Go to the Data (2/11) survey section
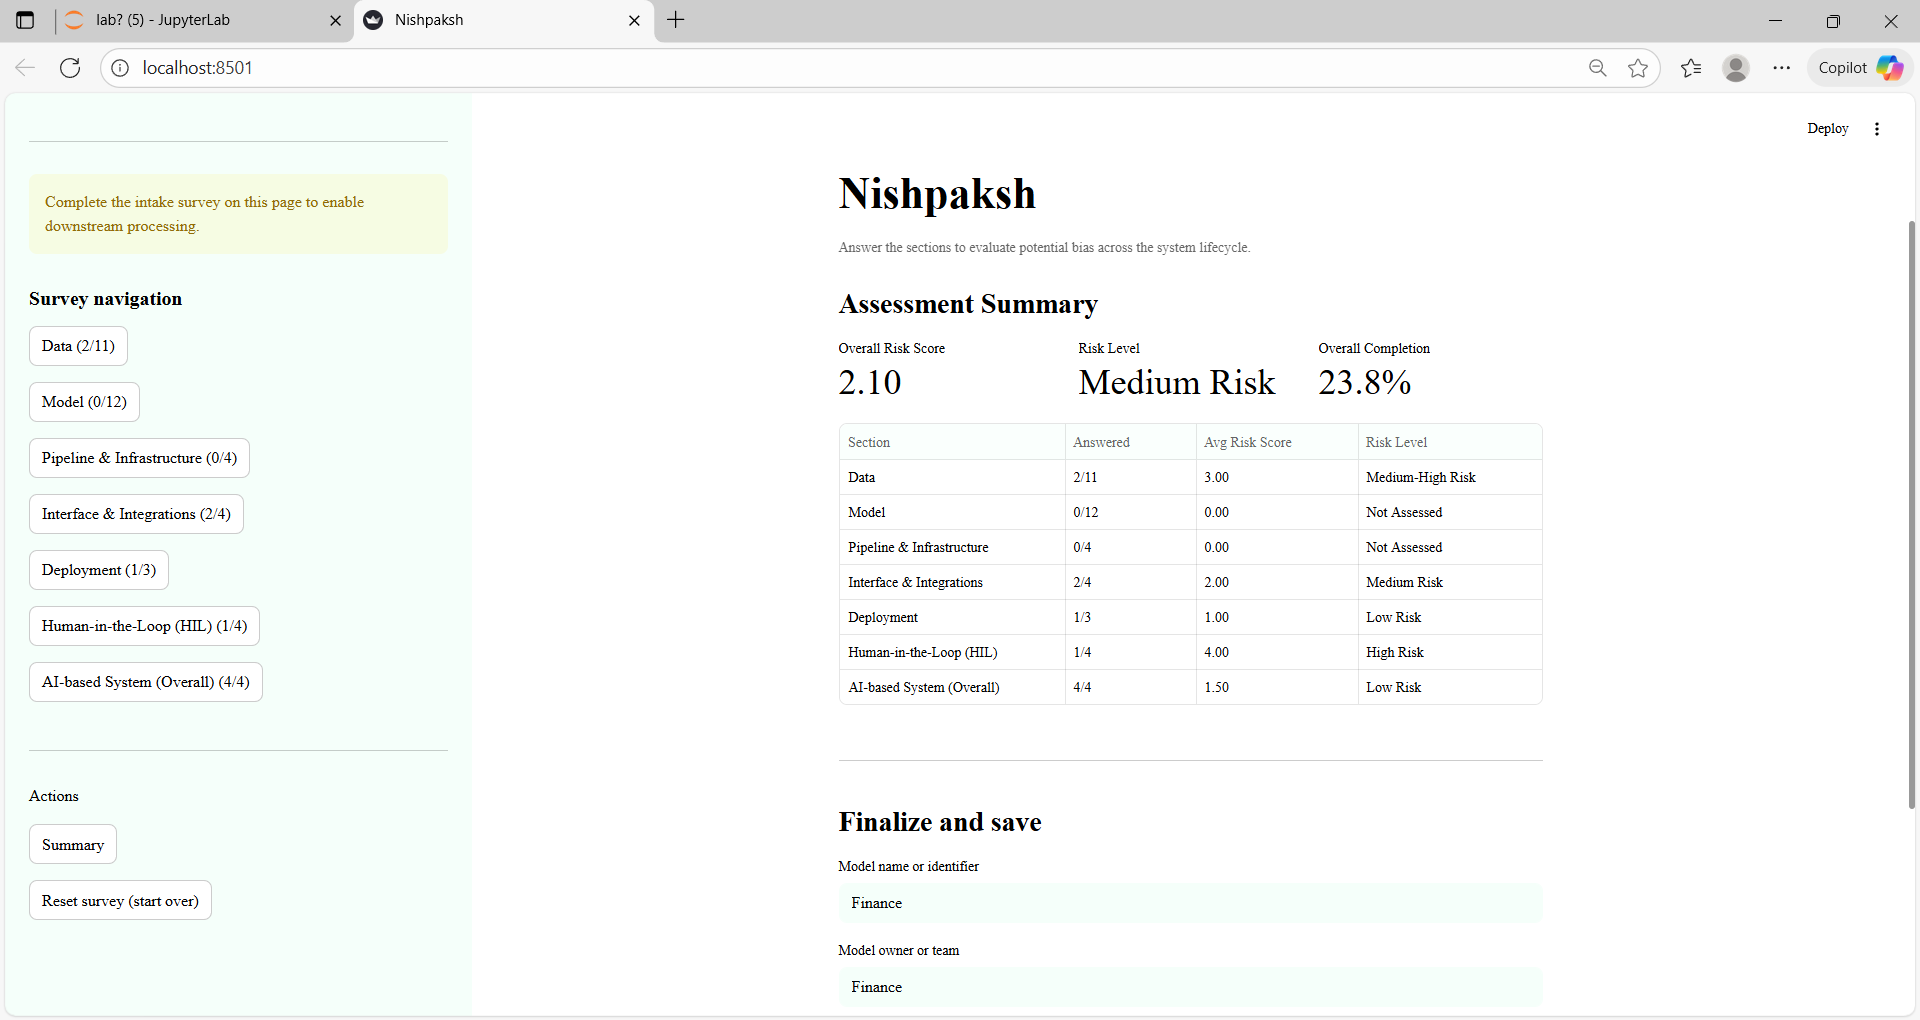The image size is (1920, 1020). (78, 346)
